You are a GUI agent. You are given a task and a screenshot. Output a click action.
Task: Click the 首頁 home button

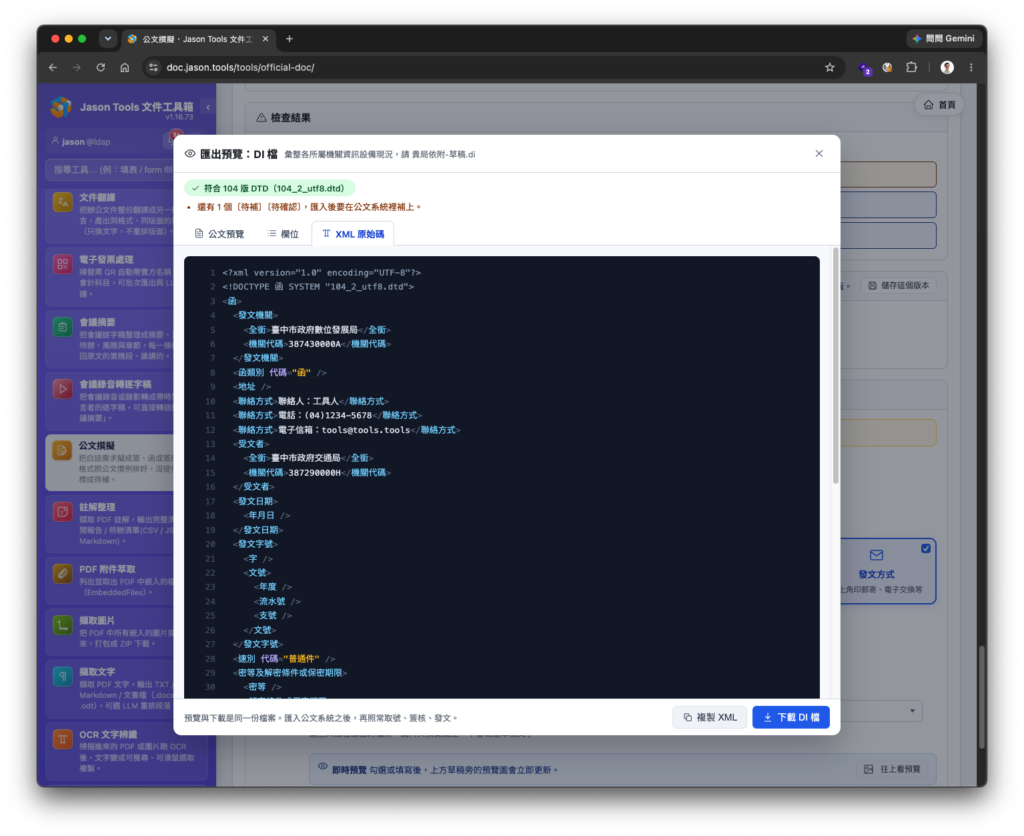940,104
